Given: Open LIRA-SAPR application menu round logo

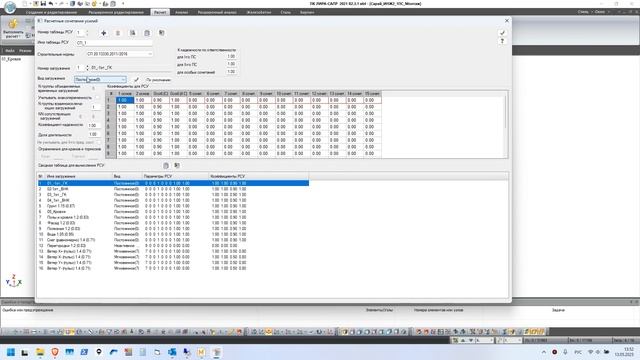Looking at the screenshot, I should click(9, 7).
